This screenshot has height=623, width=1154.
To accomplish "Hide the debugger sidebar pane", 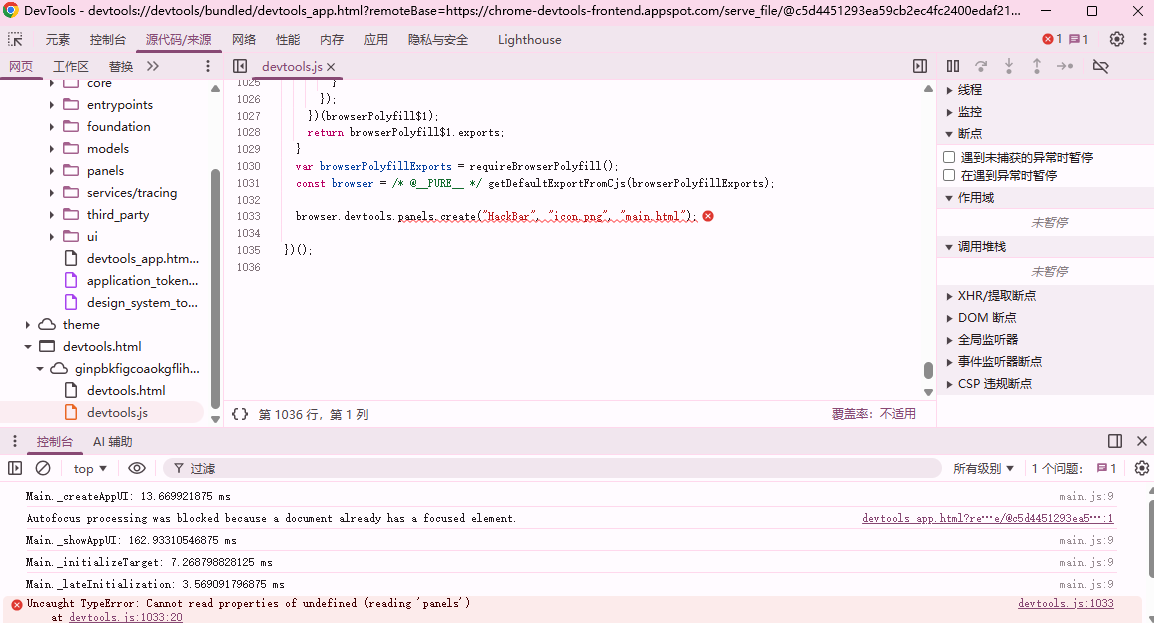I will (x=920, y=66).
